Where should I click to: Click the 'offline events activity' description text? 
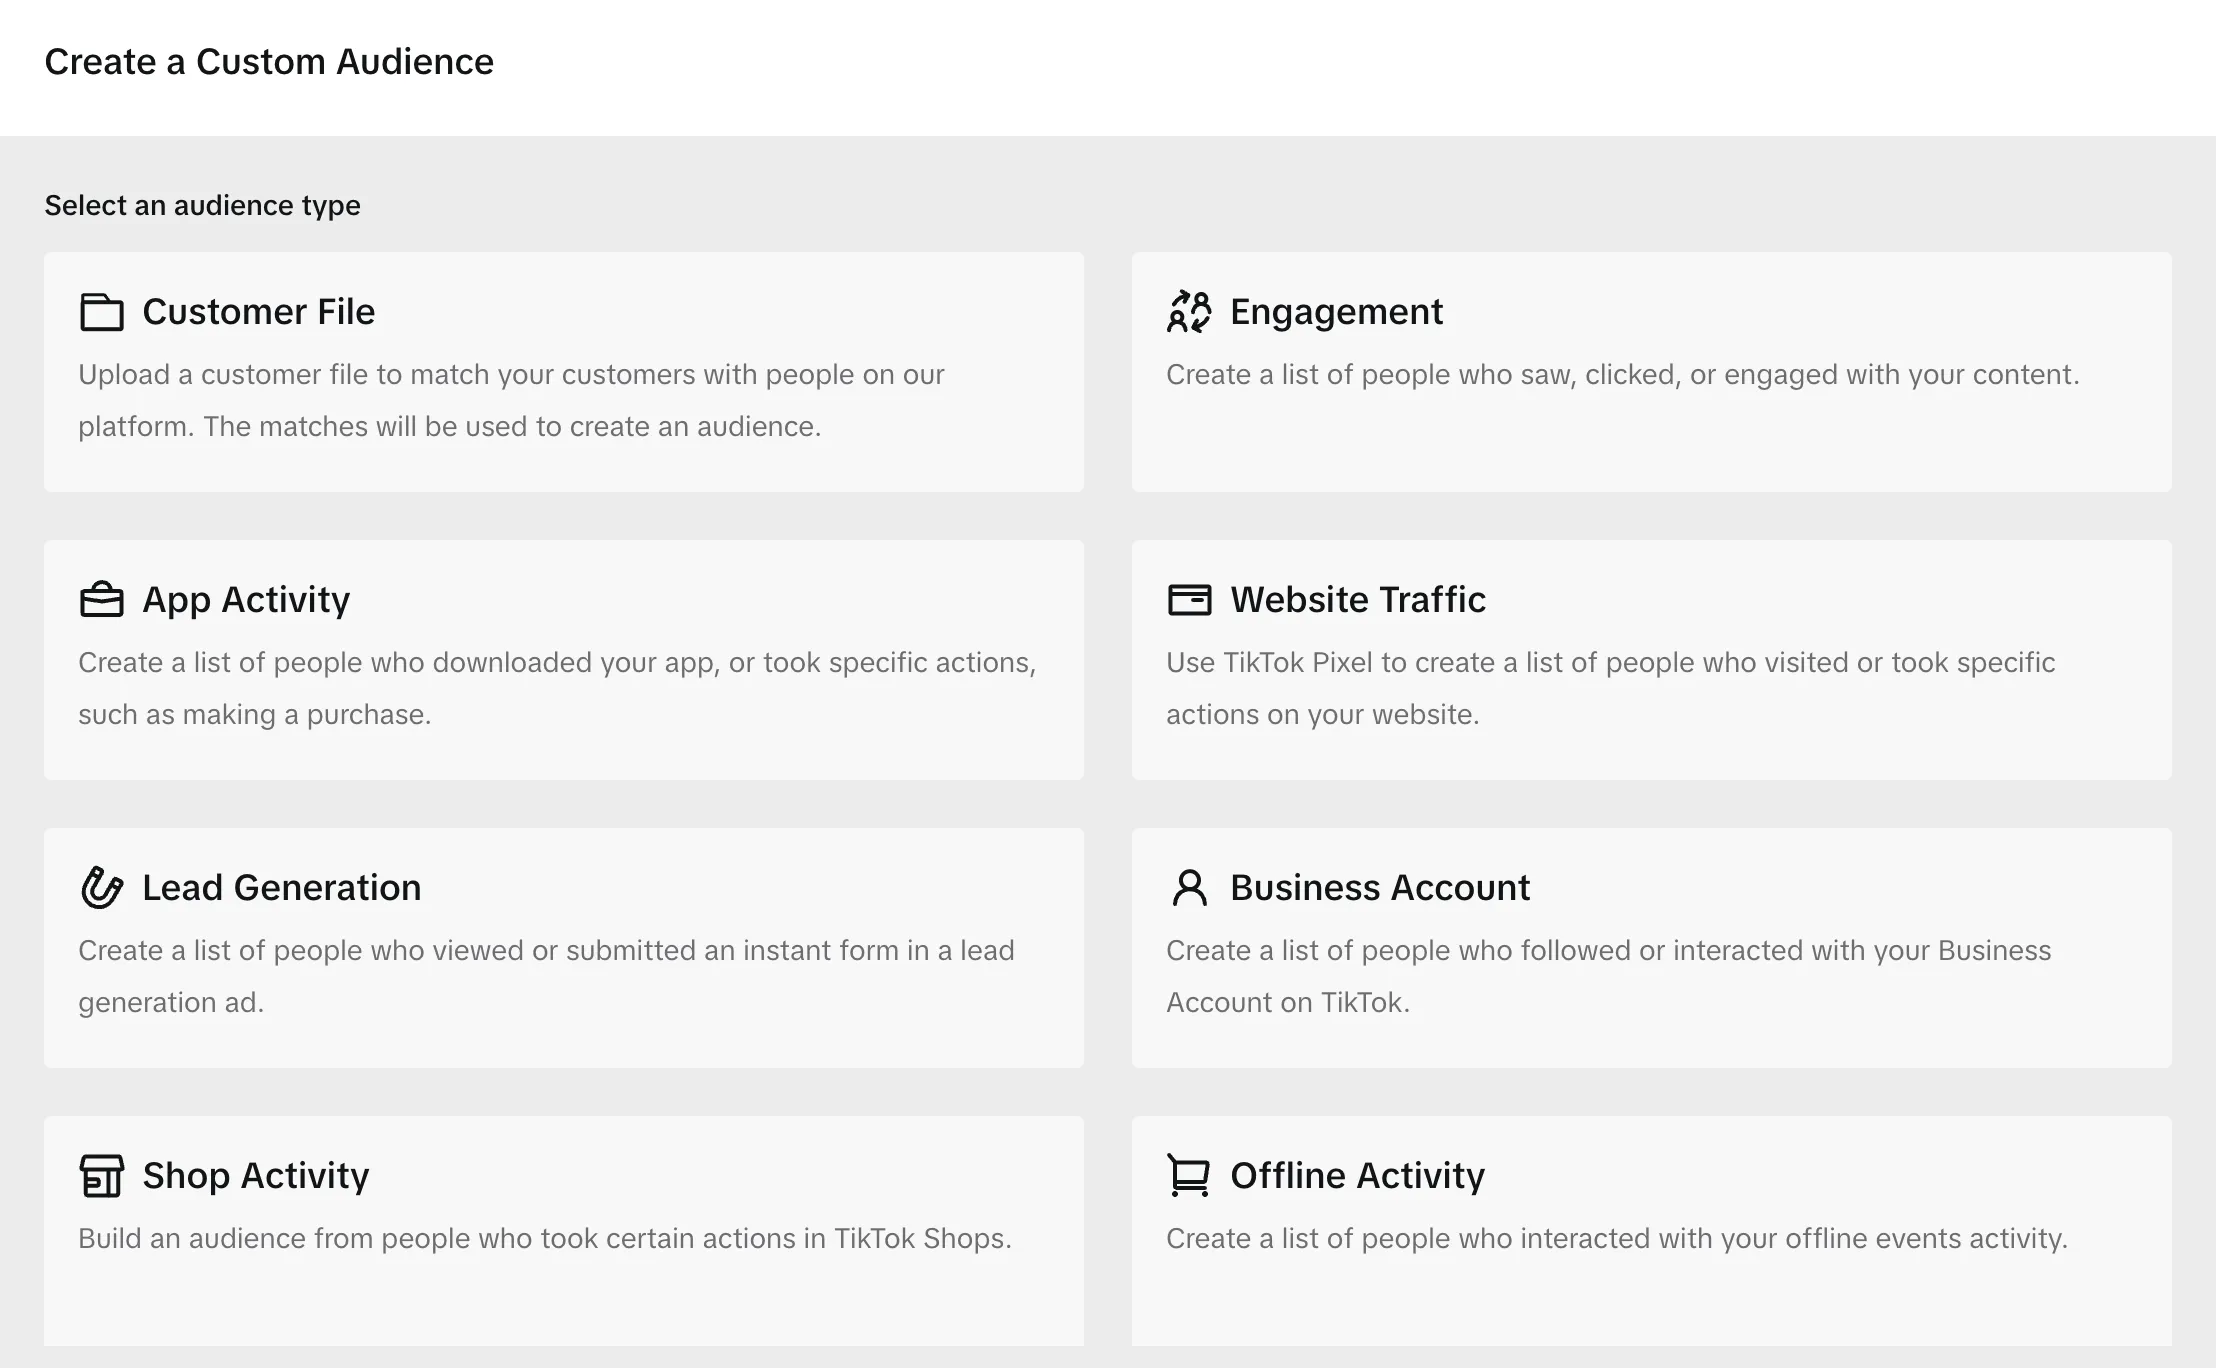click(x=1617, y=1239)
